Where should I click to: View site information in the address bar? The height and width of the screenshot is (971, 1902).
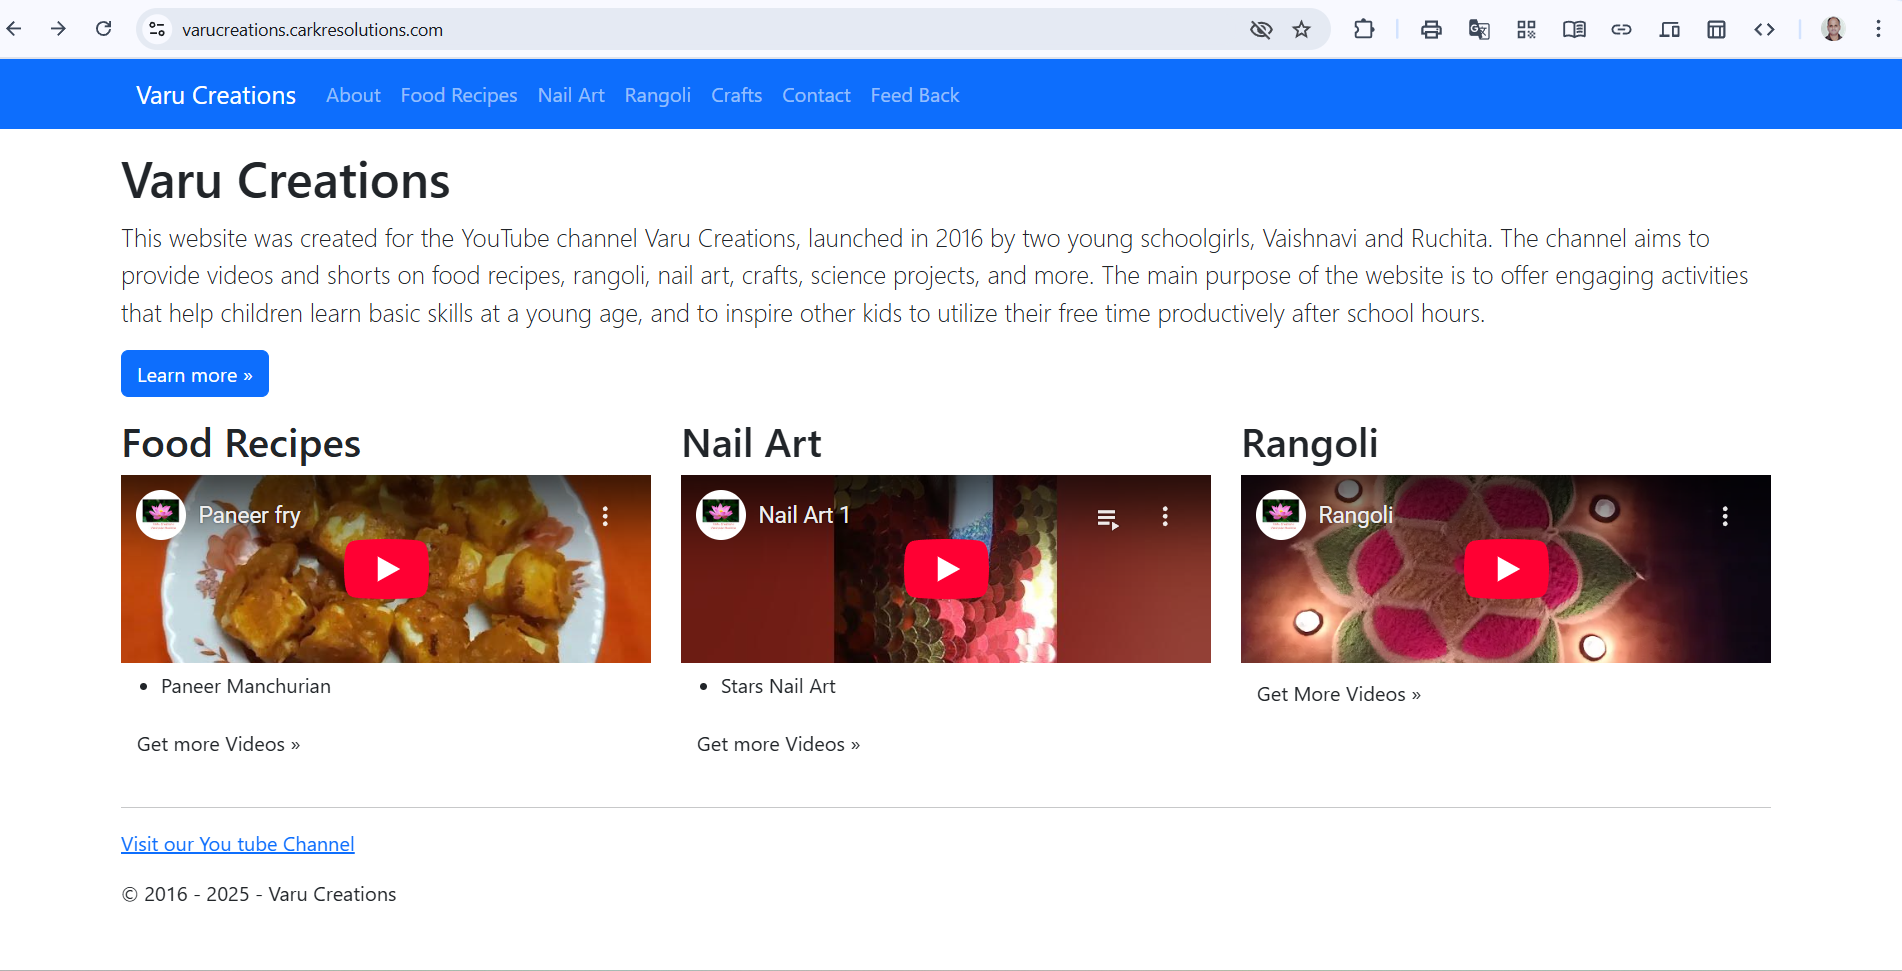coord(157,29)
